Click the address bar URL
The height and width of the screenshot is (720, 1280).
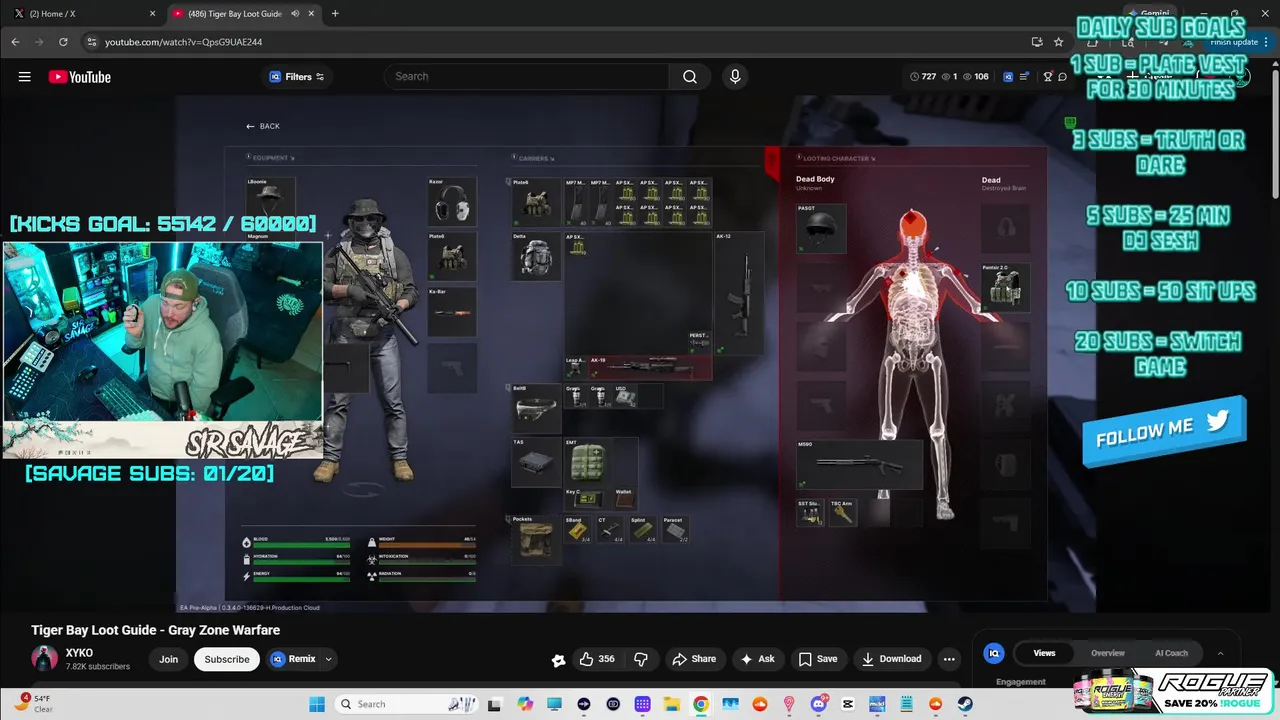tap(184, 42)
